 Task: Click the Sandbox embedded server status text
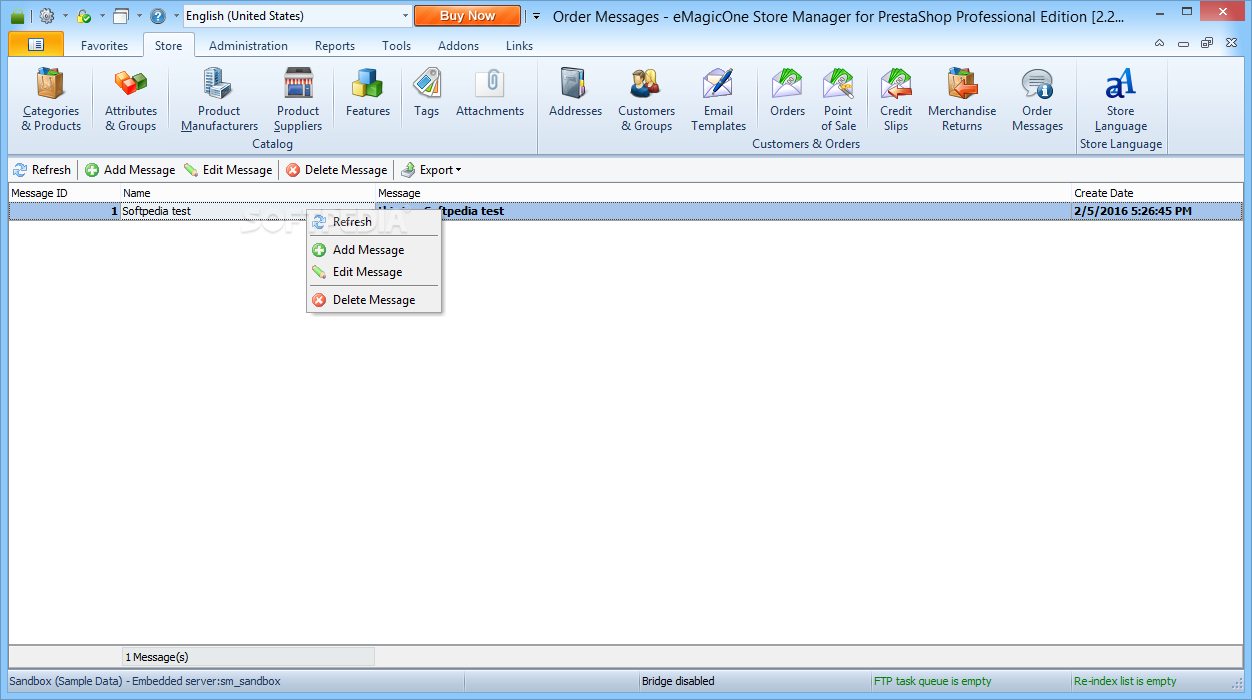(145, 681)
